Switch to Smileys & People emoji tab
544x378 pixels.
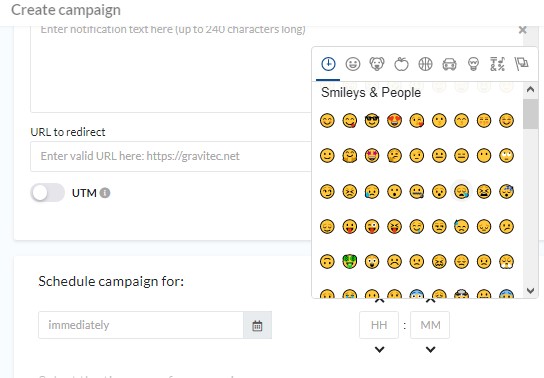click(x=352, y=64)
